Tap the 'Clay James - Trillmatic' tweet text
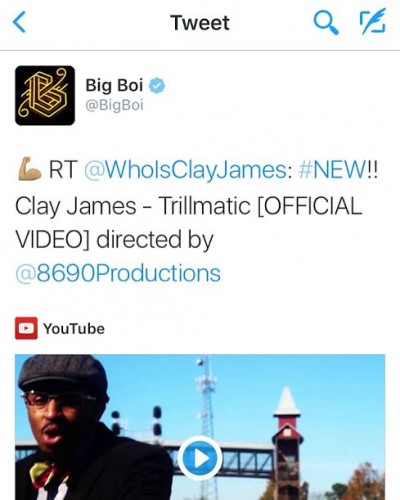The width and height of the screenshot is (400, 500). (133, 206)
